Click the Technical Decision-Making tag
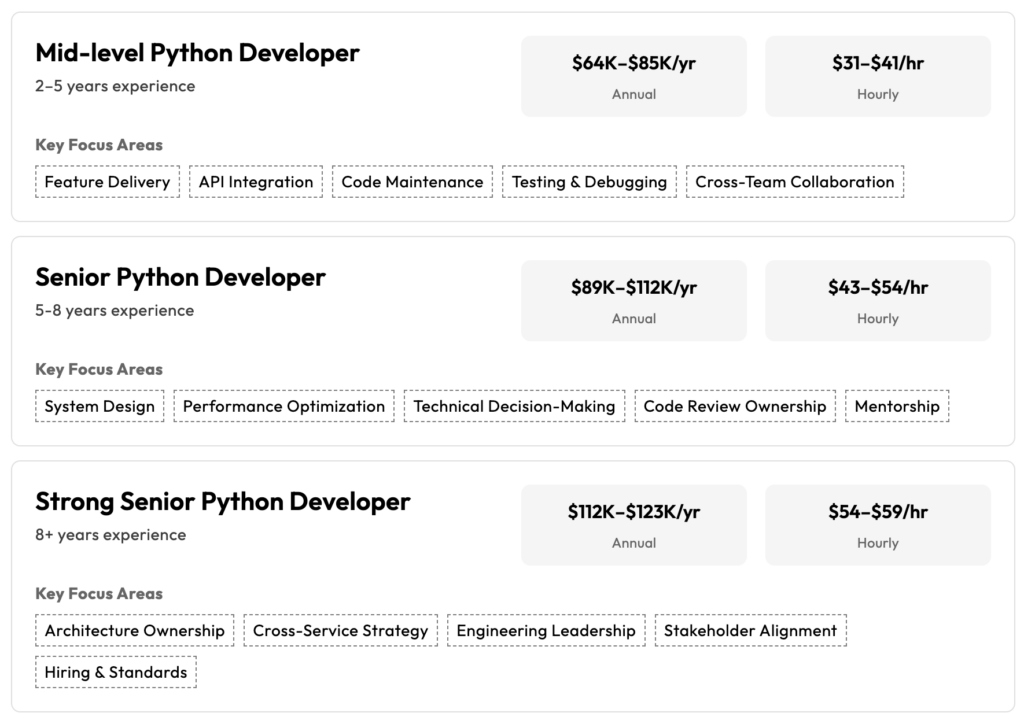This screenshot has height=724, width=1024. pyautogui.click(x=515, y=406)
